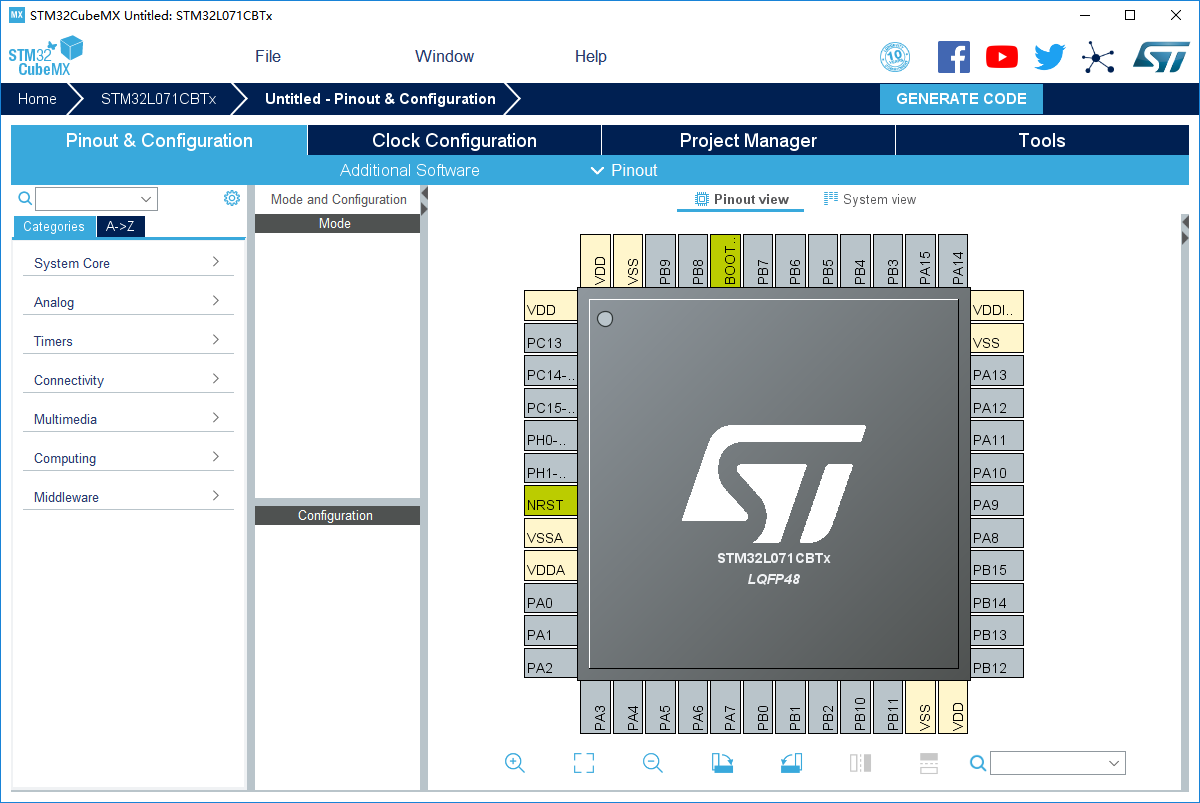1200x803 pixels.
Task: Switch to Clock Configuration tab
Action: pos(455,140)
